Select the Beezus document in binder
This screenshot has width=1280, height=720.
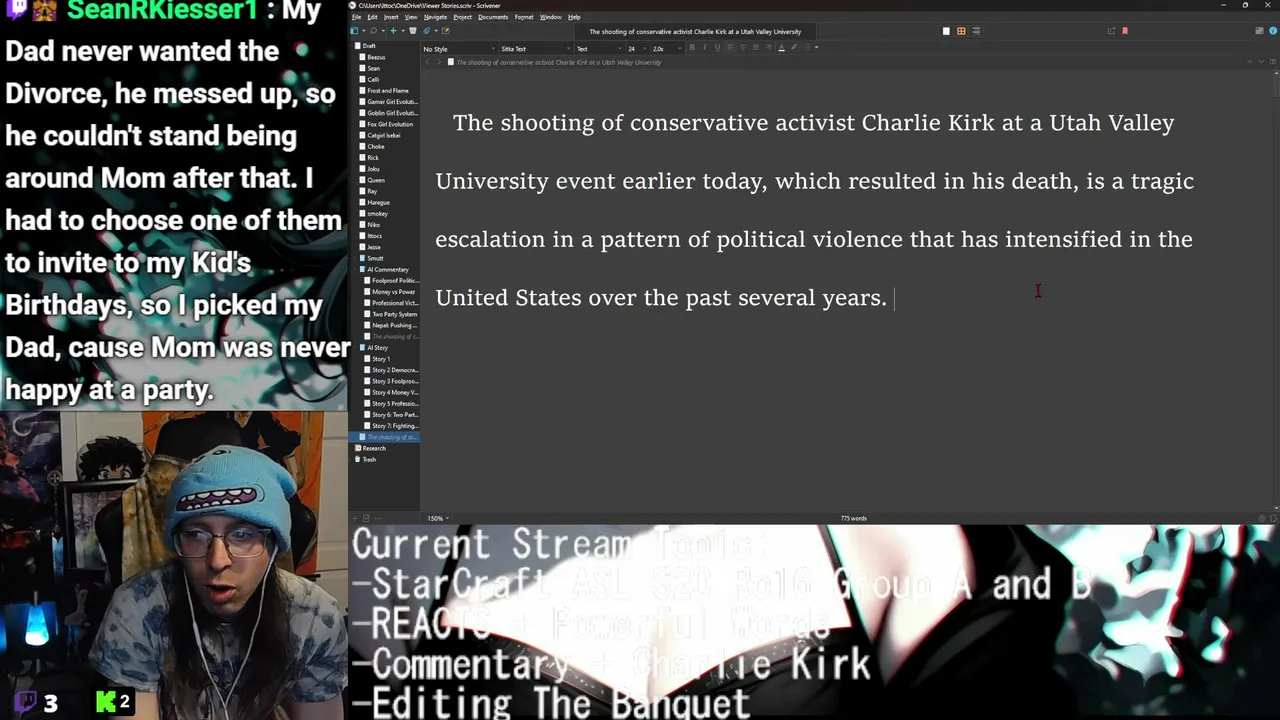point(376,57)
